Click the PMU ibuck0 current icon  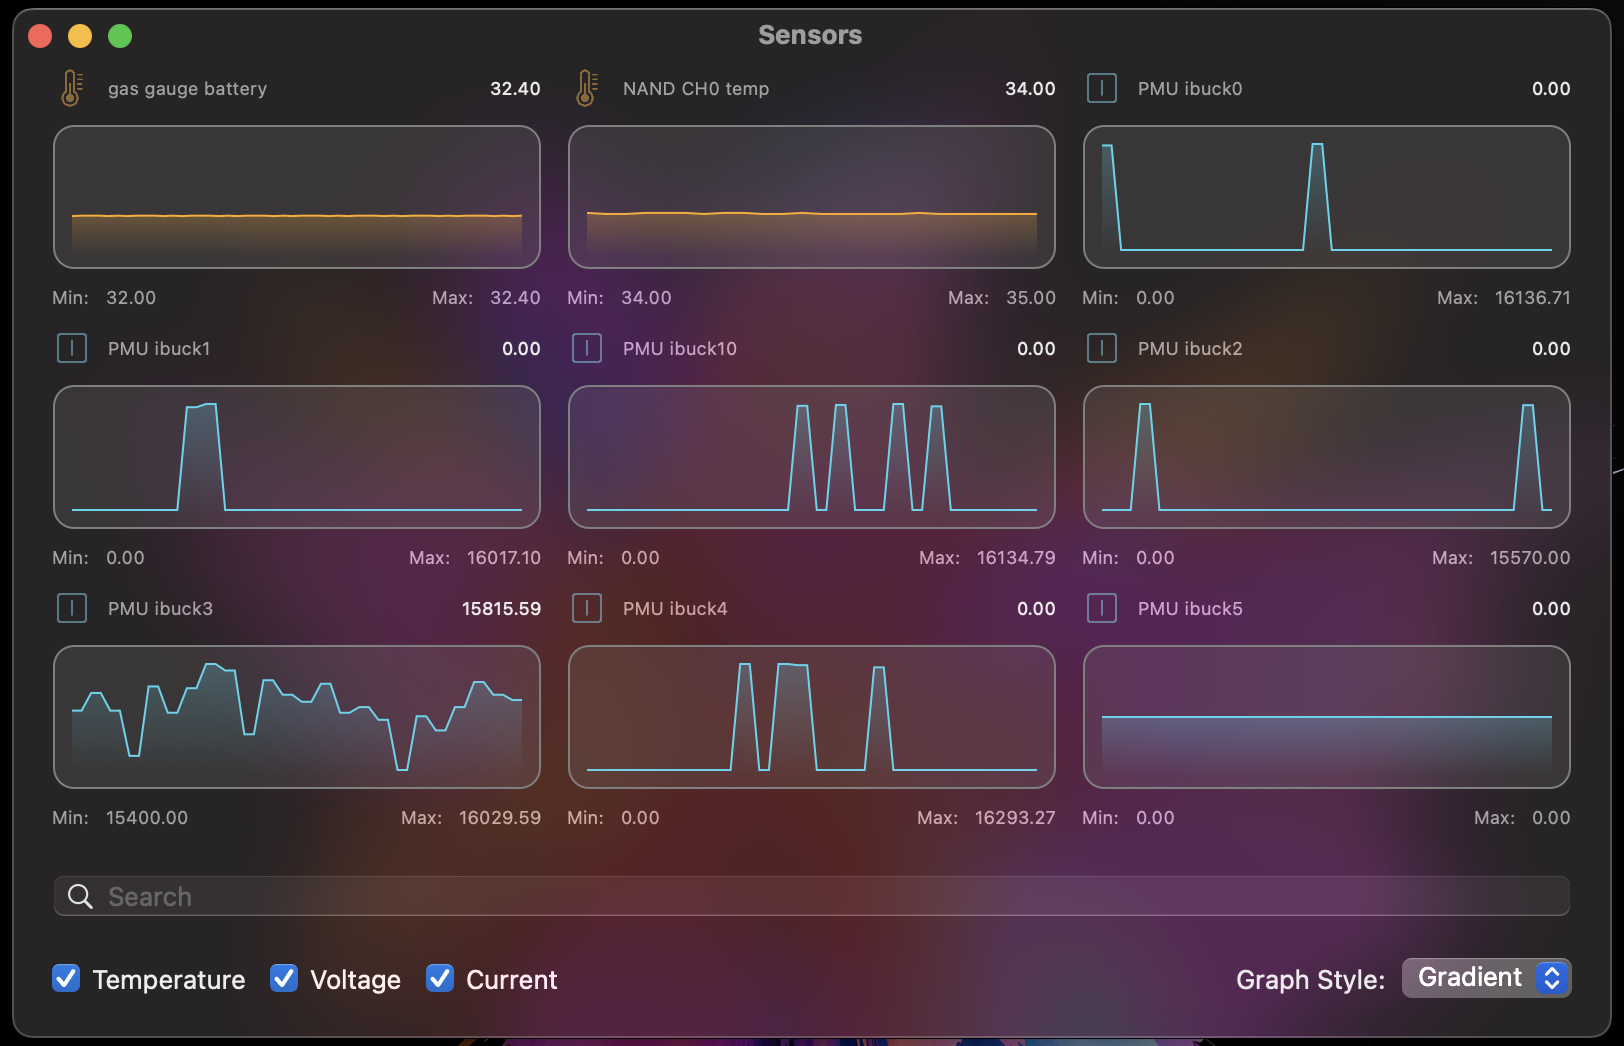tap(1102, 88)
